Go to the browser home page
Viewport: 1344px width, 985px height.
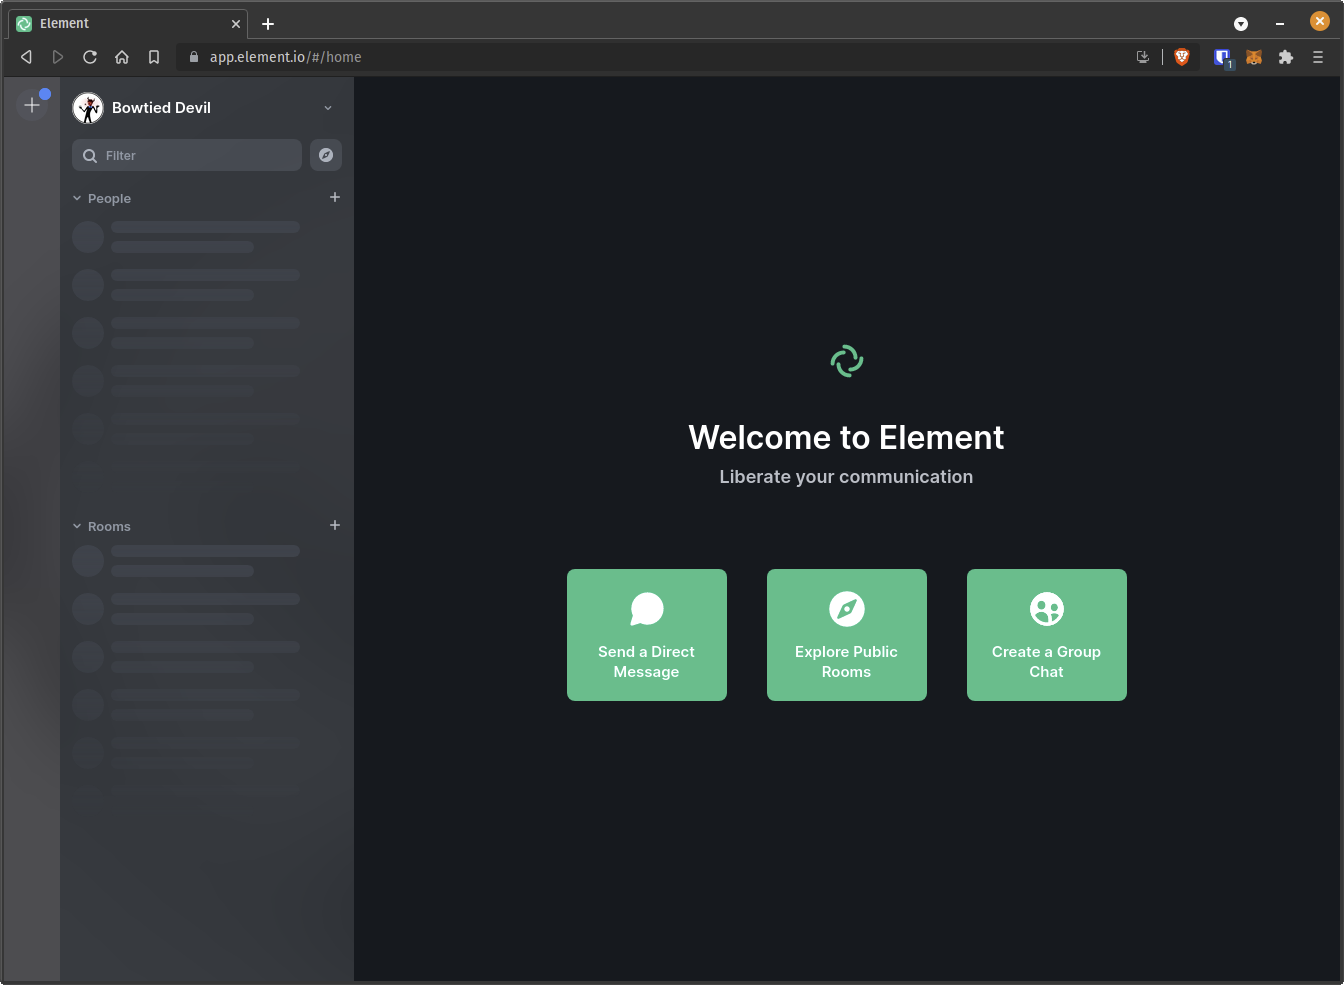[x=122, y=57]
